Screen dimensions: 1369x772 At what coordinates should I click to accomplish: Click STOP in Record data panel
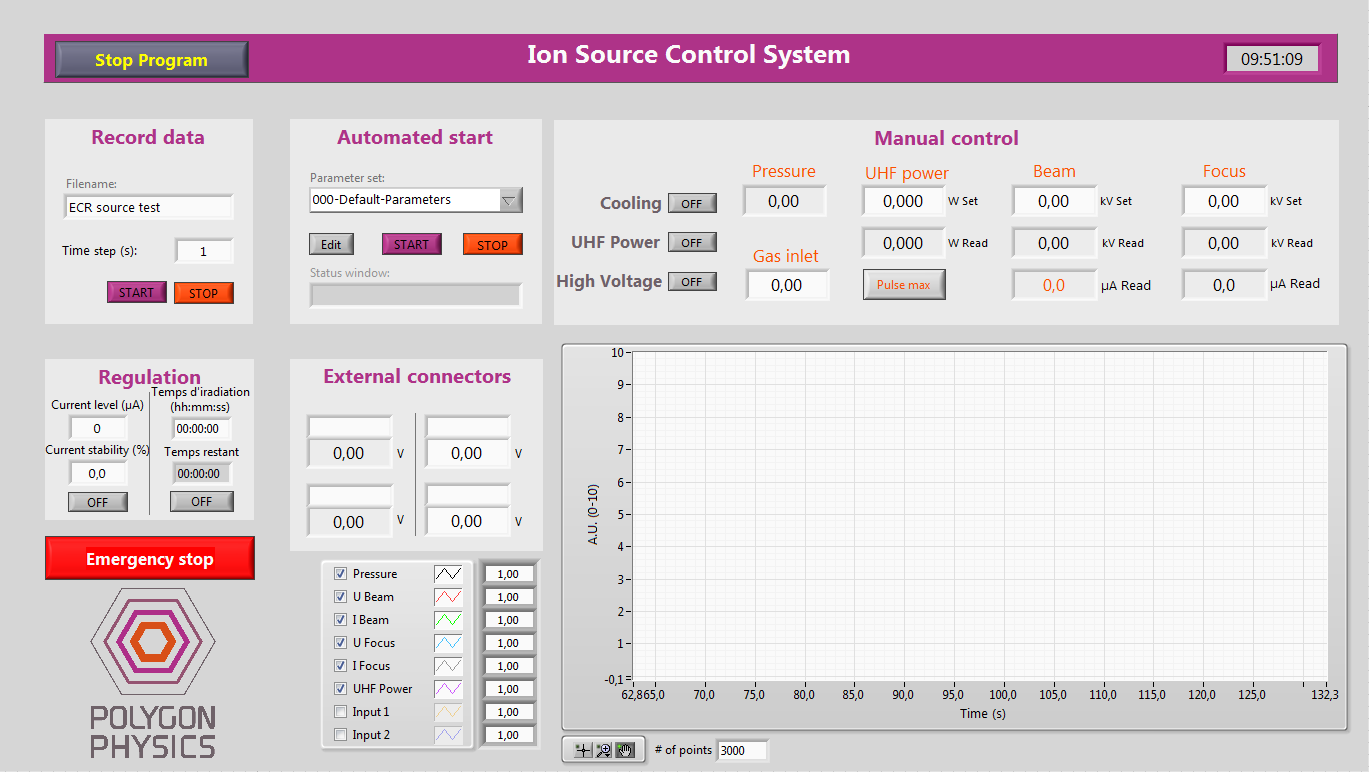203,293
